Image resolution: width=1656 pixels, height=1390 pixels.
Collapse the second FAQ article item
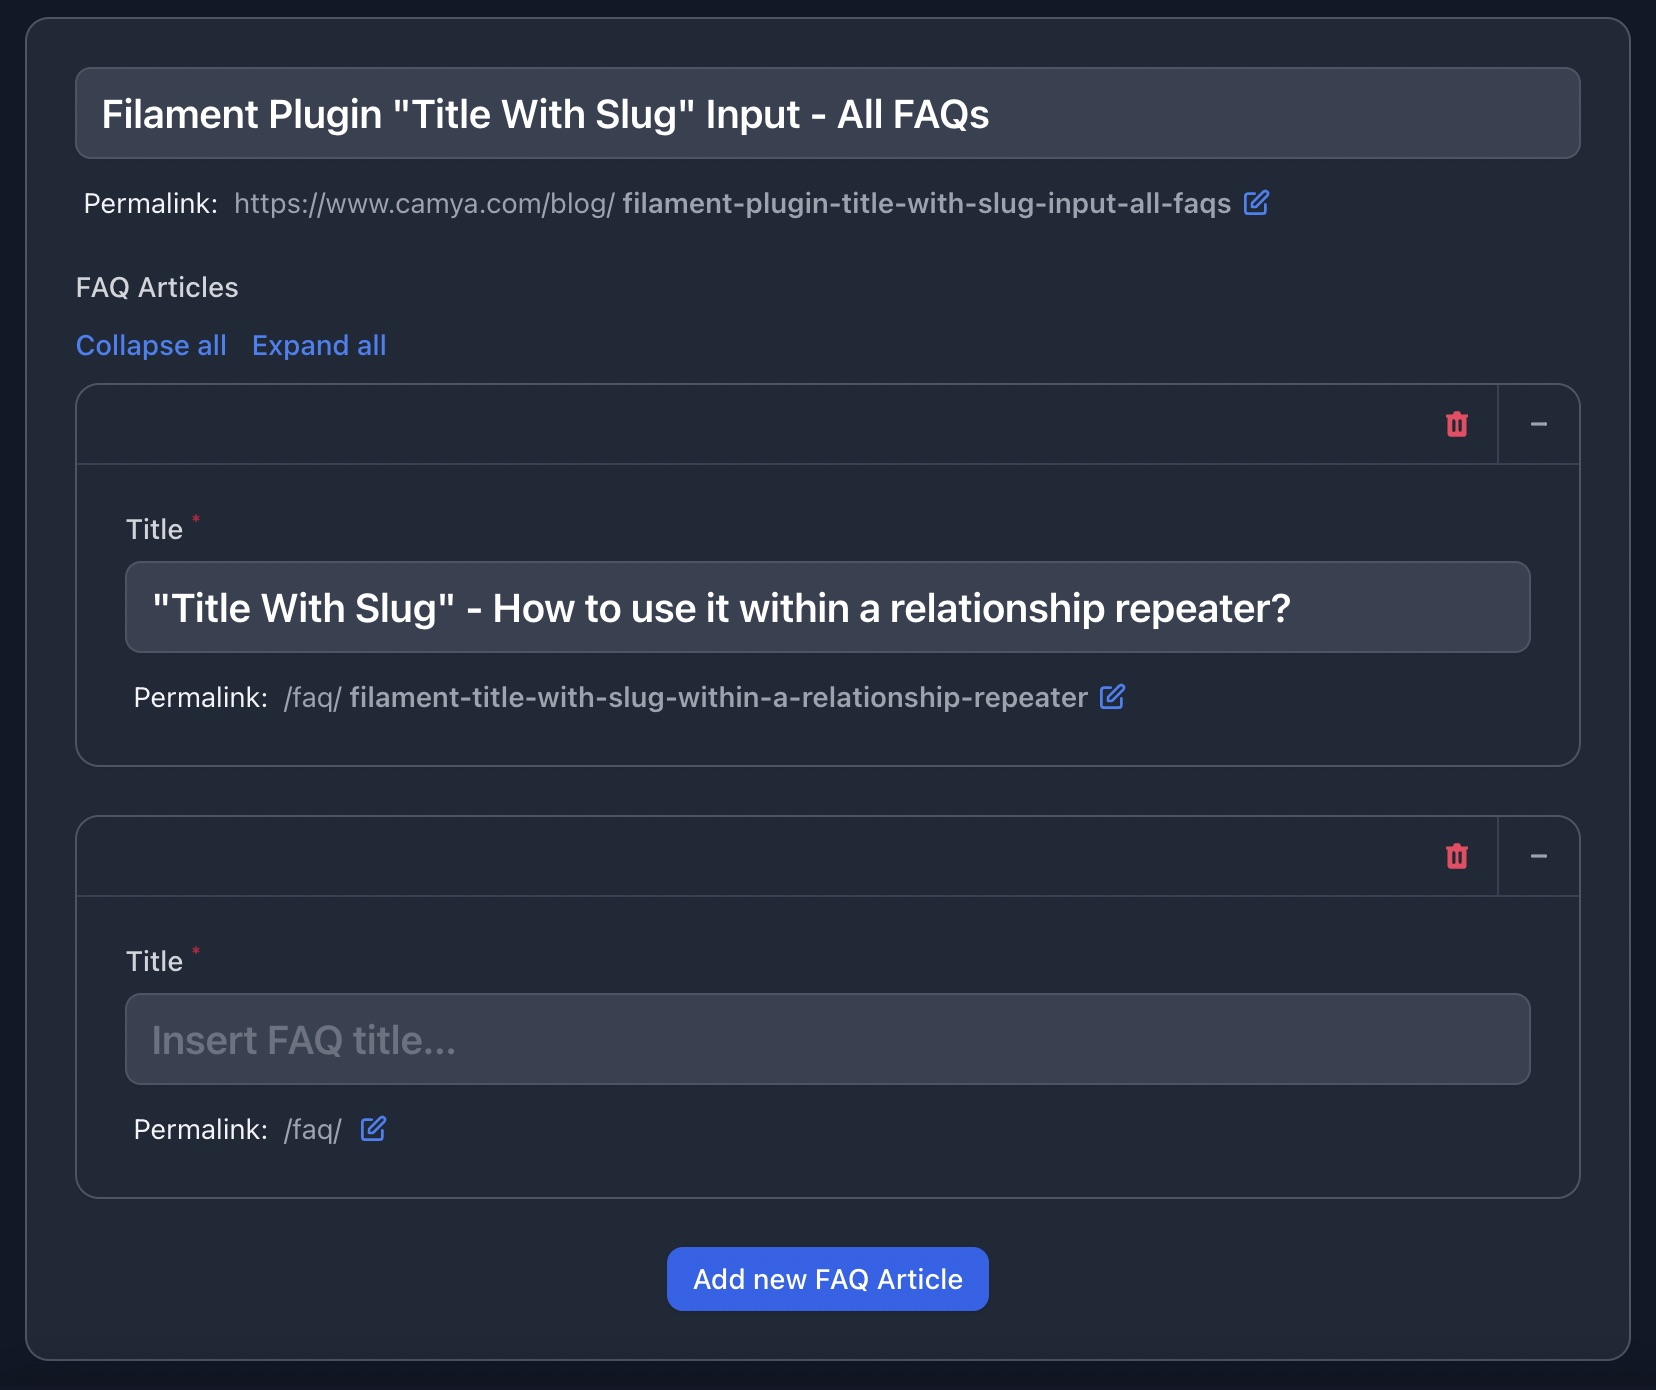[1539, 856]
